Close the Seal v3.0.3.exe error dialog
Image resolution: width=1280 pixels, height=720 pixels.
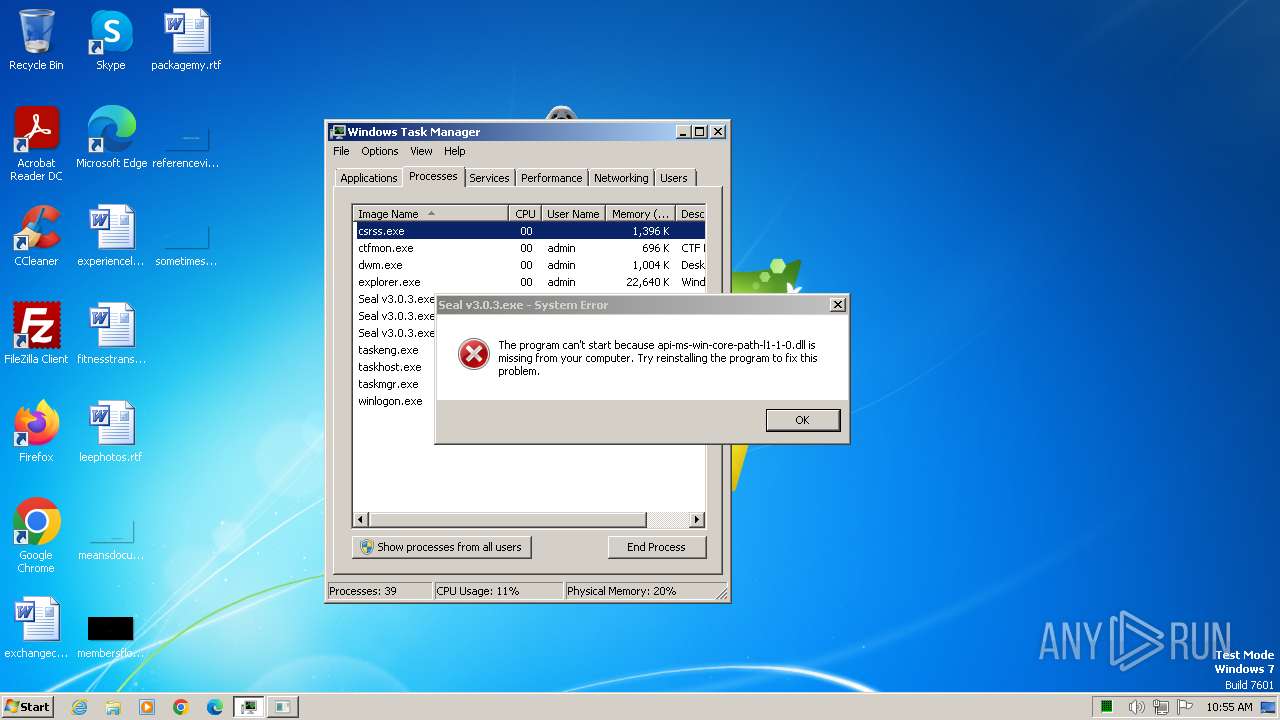tap(838, 305)
